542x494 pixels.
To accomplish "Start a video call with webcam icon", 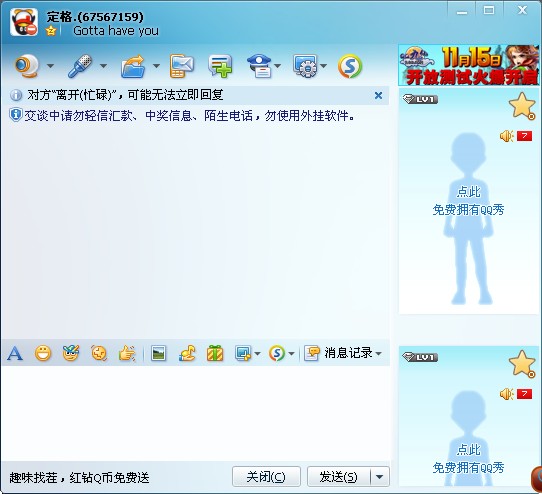I will click(27, 66).
